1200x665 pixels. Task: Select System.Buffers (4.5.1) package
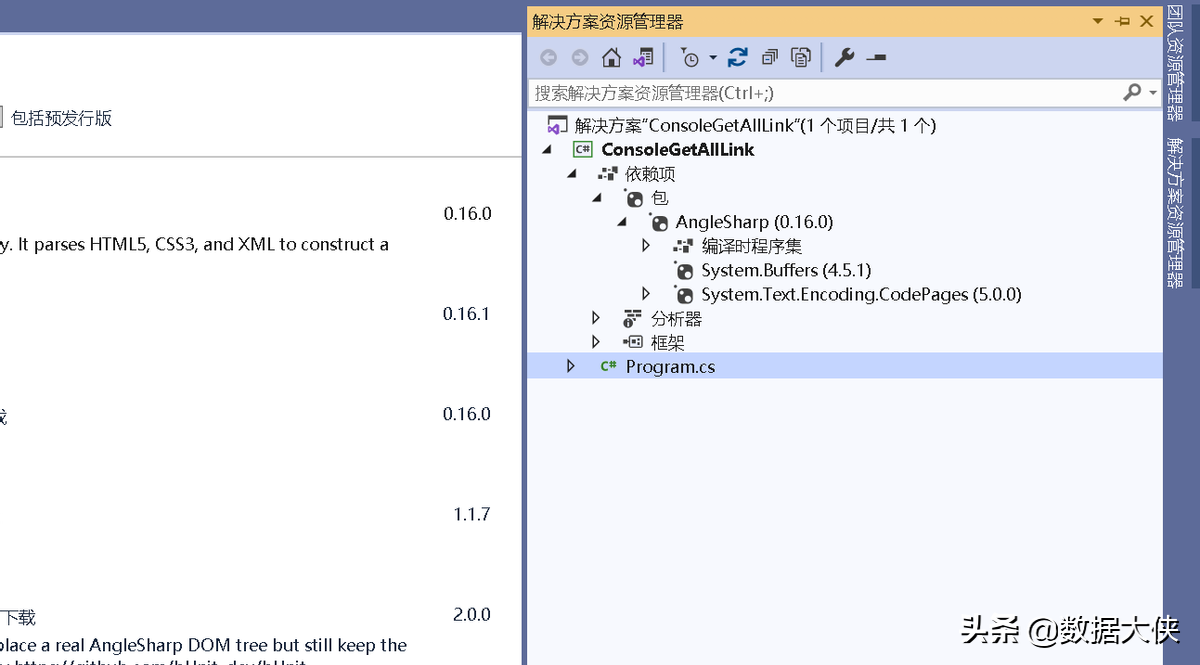(x=786, y=270)
